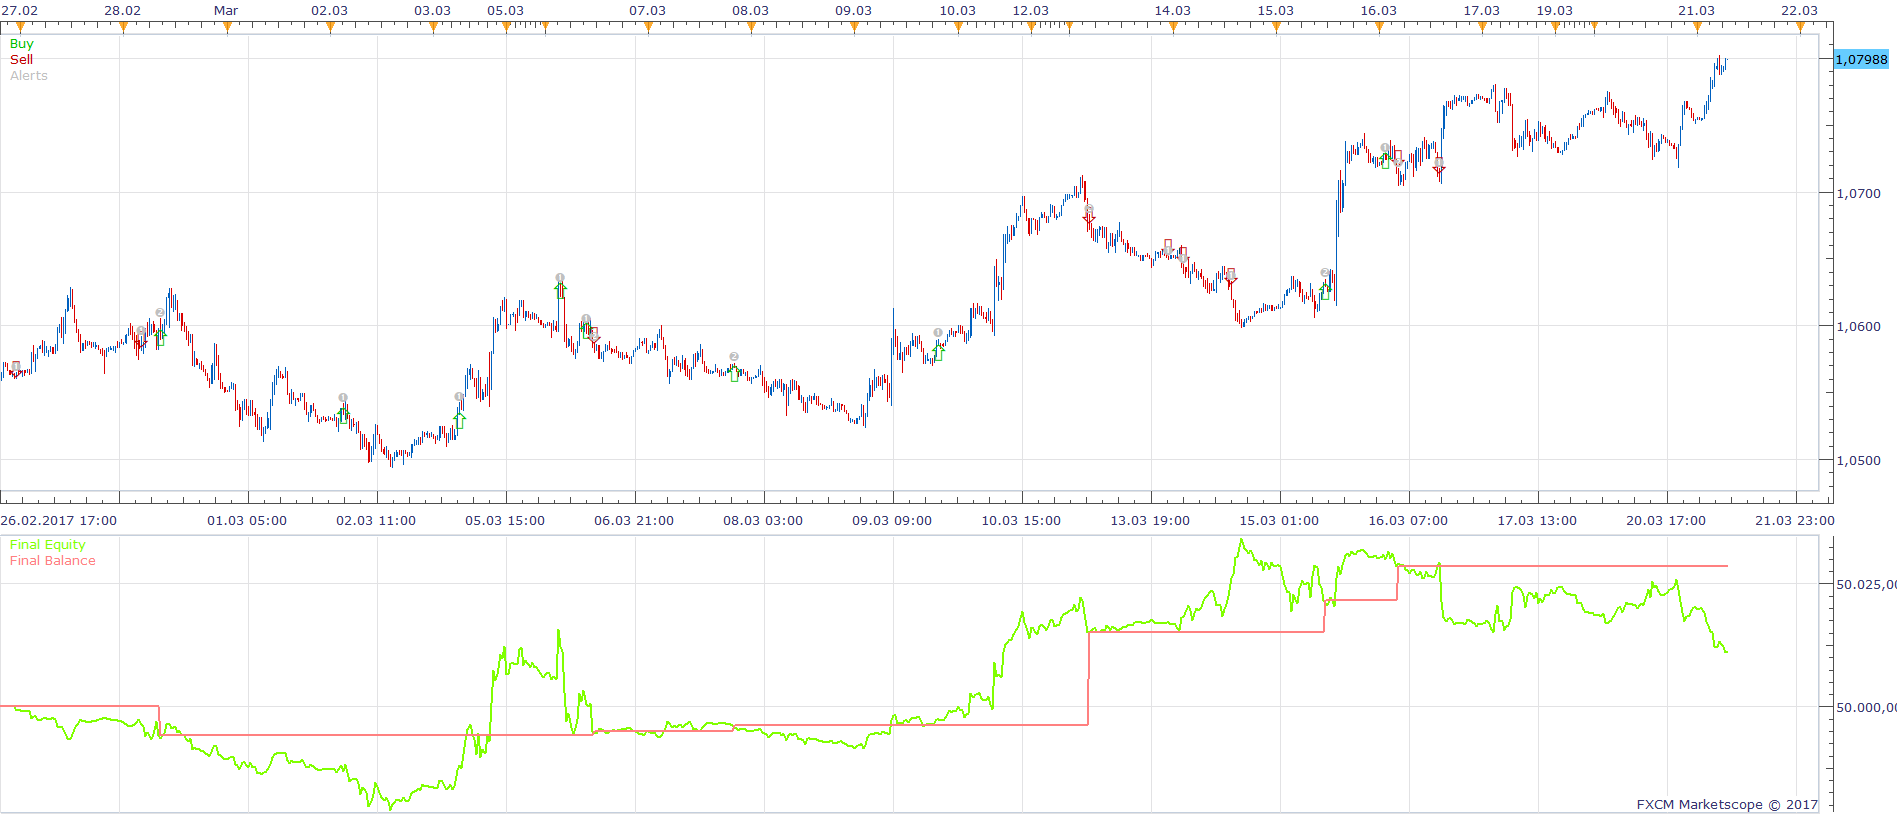Click the green Buy legend label
Screen dimensions: 1899x814
[21, 44]
